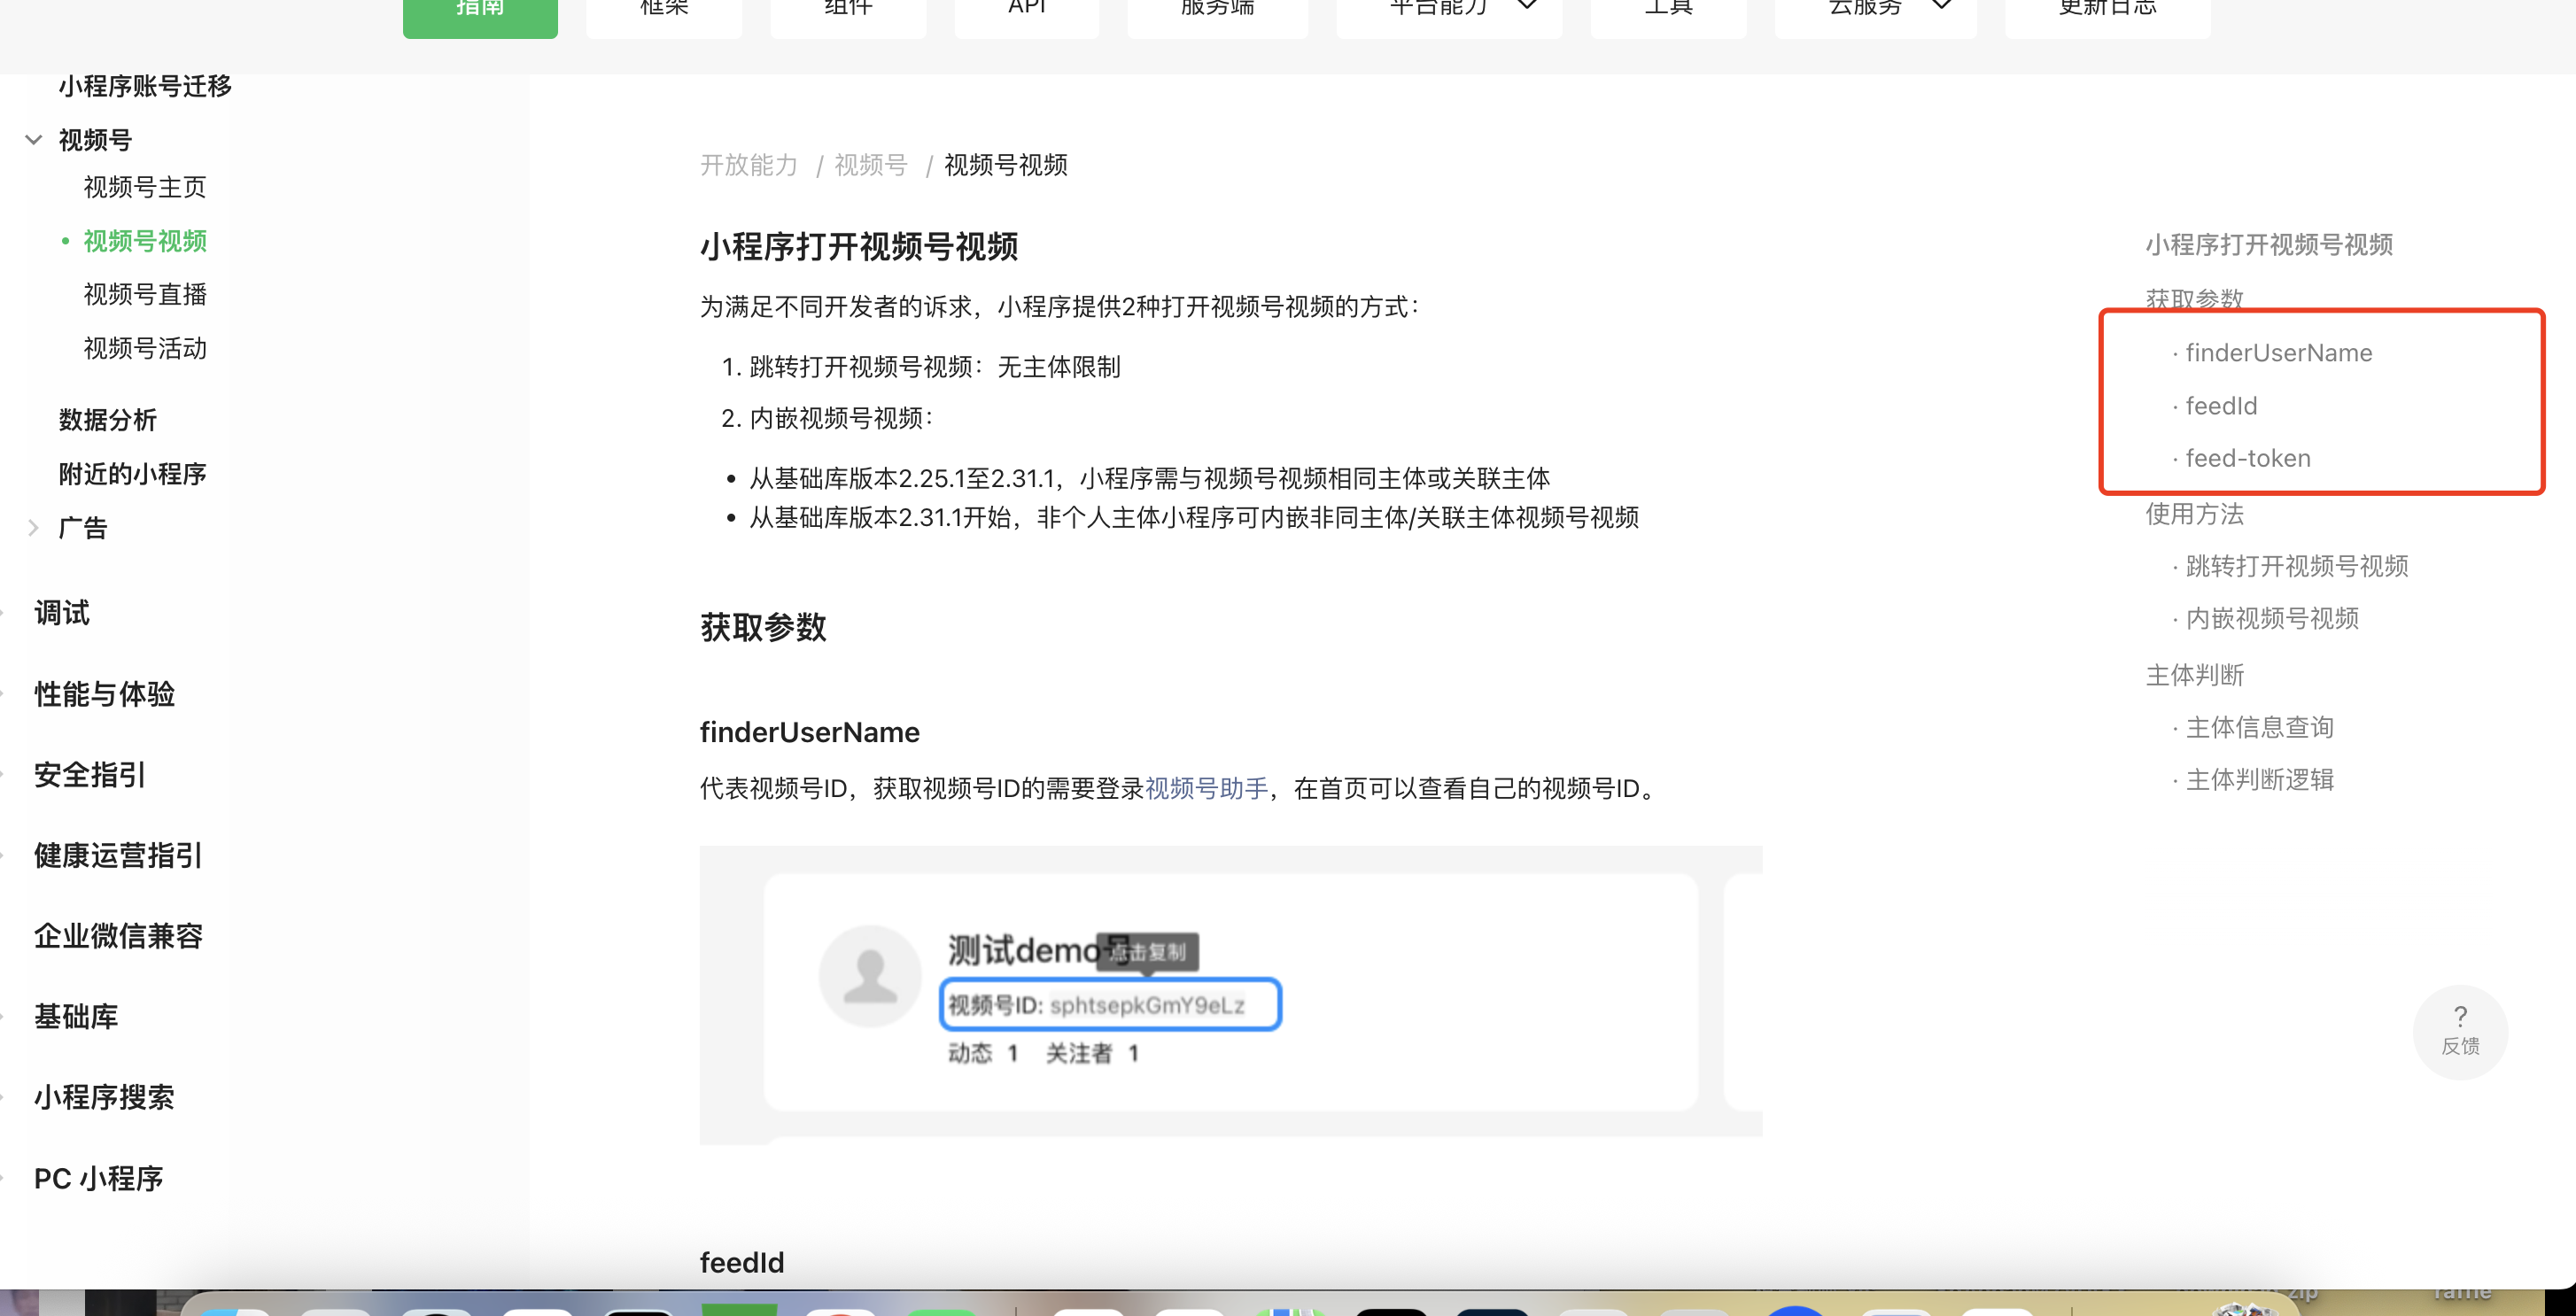Open 小程序搜索 sidebar section

104,1097
